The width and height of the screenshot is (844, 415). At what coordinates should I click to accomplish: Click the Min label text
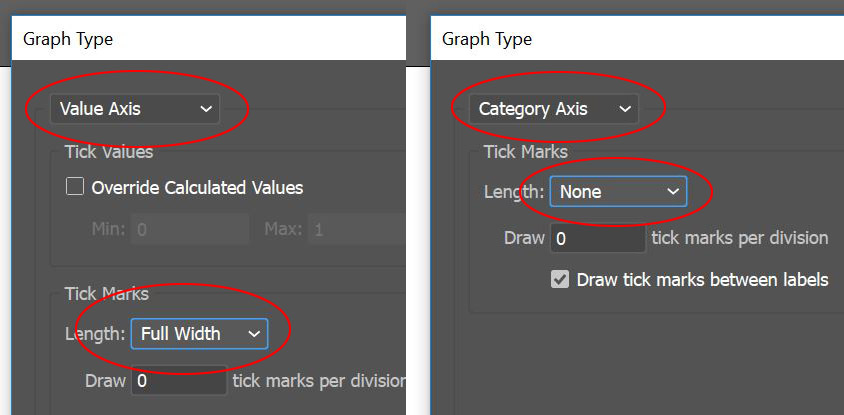pyautogui.click(x=107, y=229)
